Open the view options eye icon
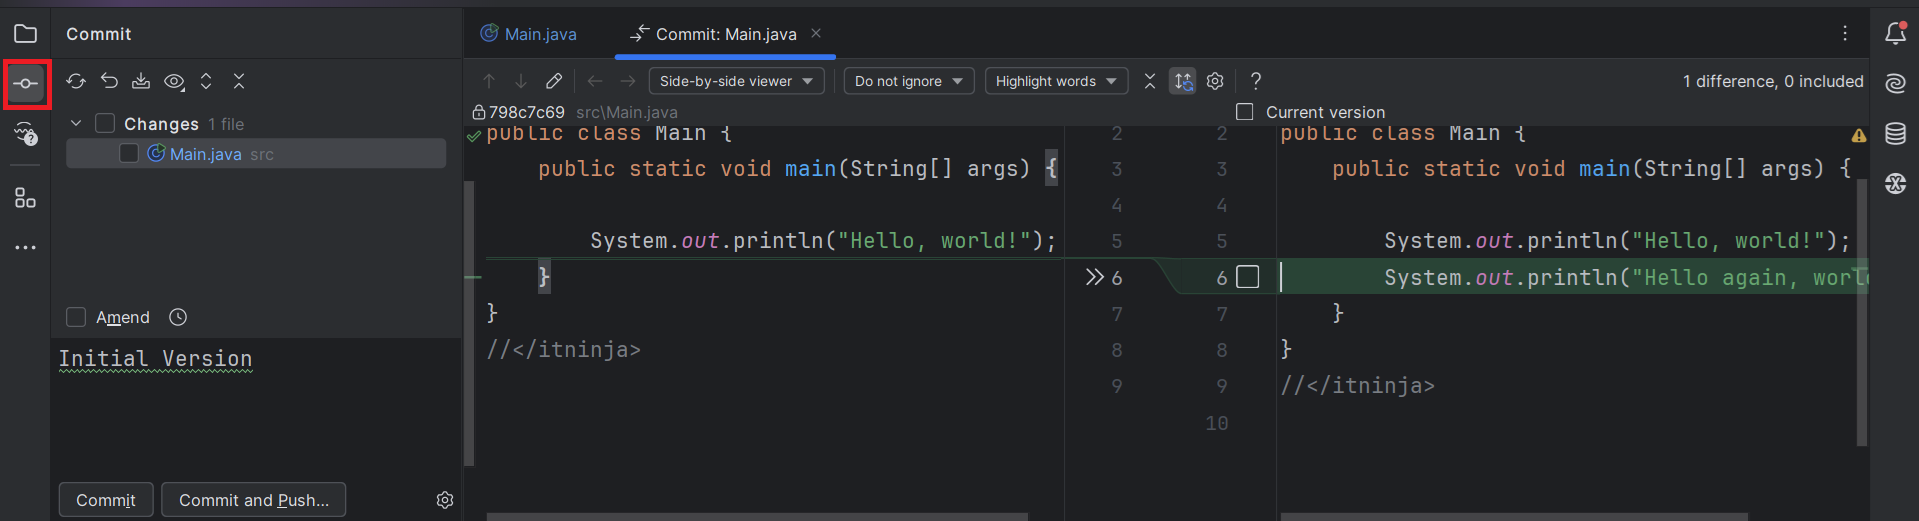 point(174,81)
